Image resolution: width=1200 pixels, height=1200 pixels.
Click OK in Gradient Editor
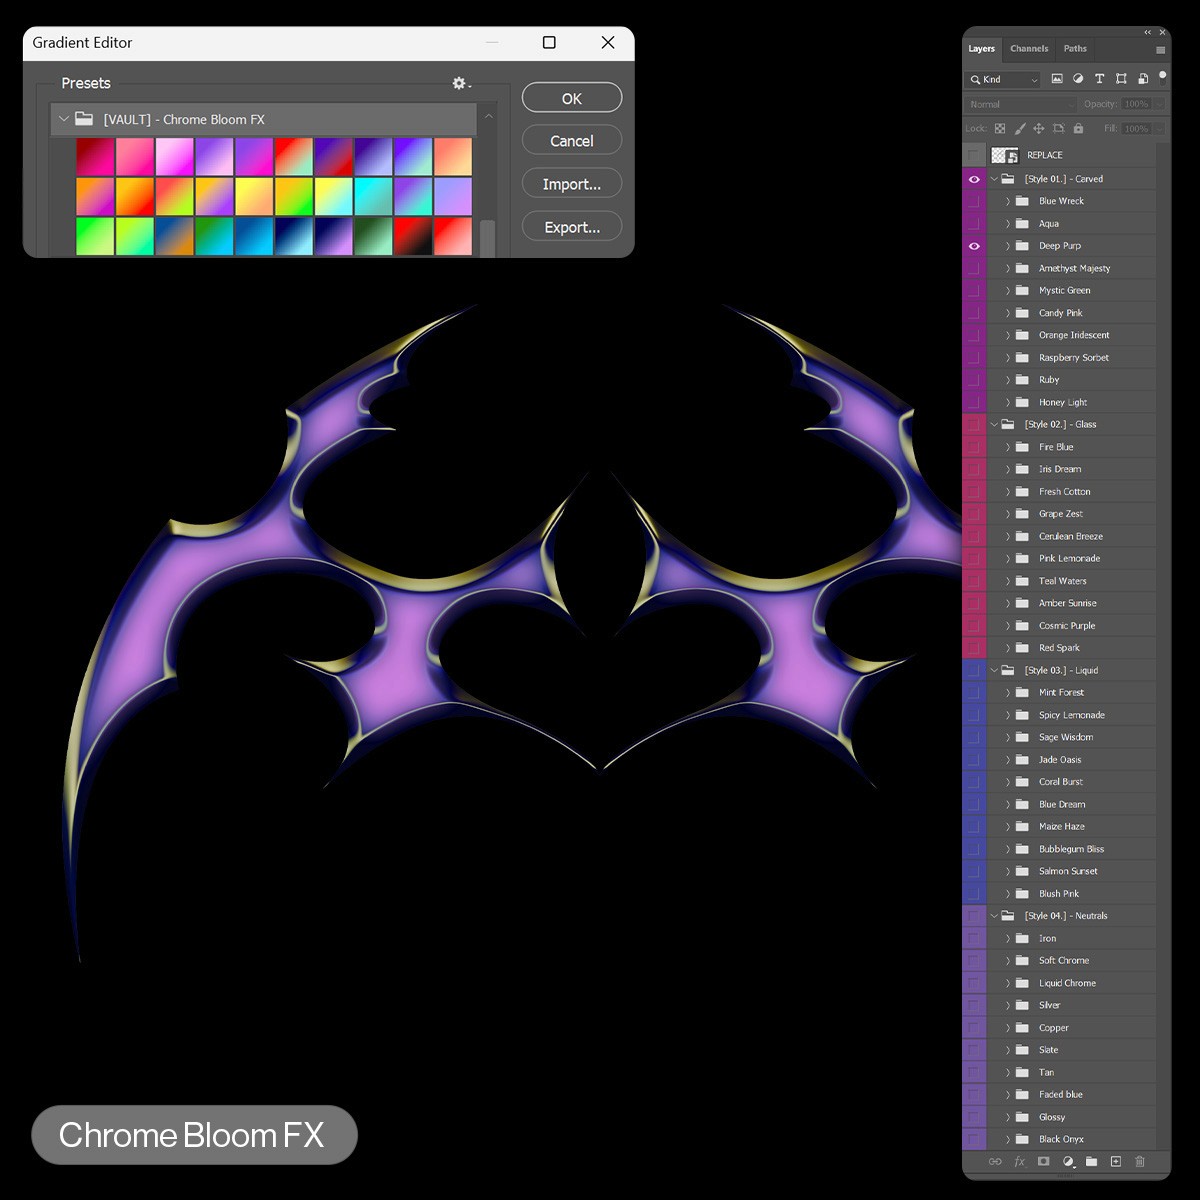click(x=572, y=98)
